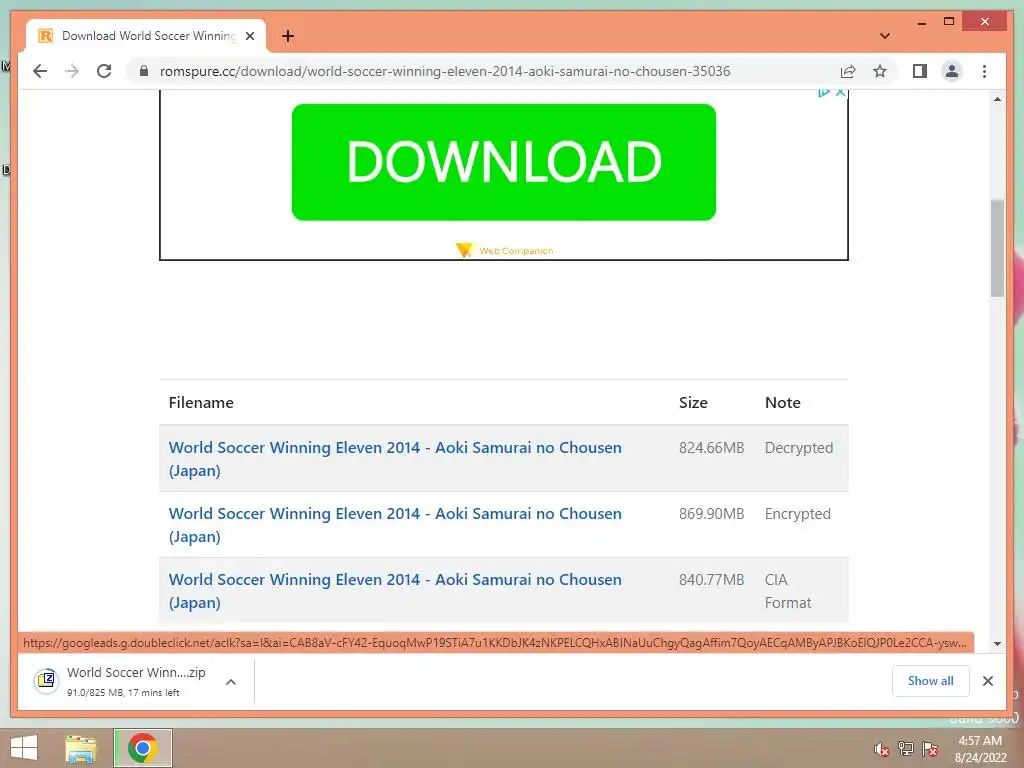Click the 824.66MB size cell
The height and width of the screenshot is (768, 1024).
pos(711,448)
